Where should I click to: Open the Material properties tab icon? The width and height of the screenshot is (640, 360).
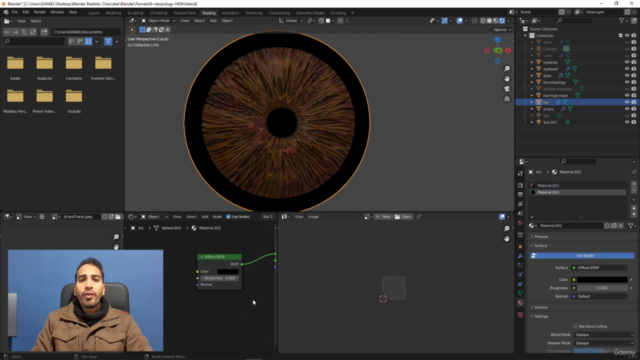tap(520, 303)
